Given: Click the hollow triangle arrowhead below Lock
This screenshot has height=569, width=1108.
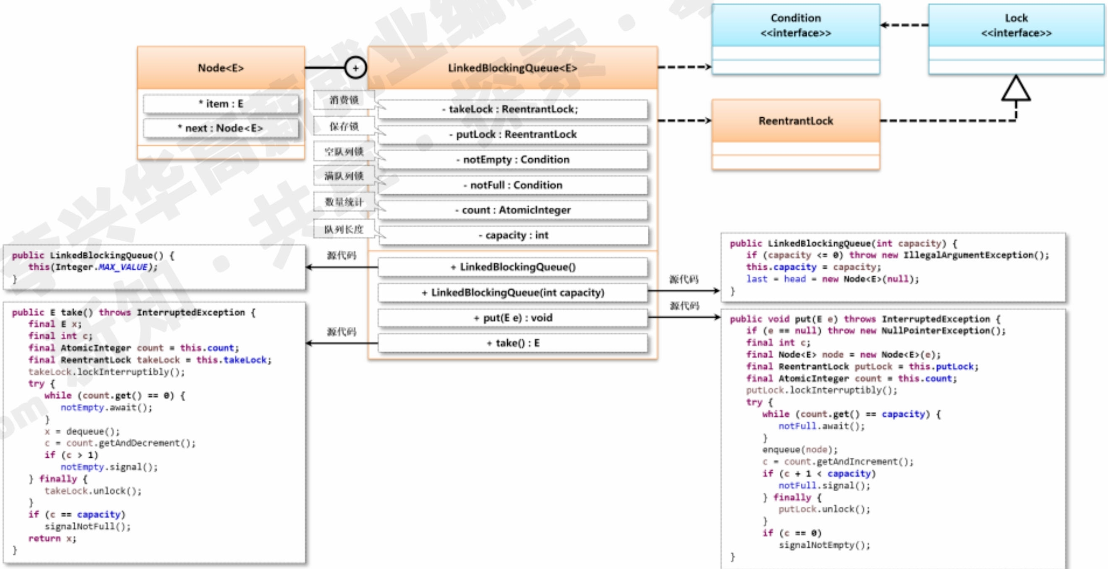Looking at the screenshot, I should pos(1016,91).
